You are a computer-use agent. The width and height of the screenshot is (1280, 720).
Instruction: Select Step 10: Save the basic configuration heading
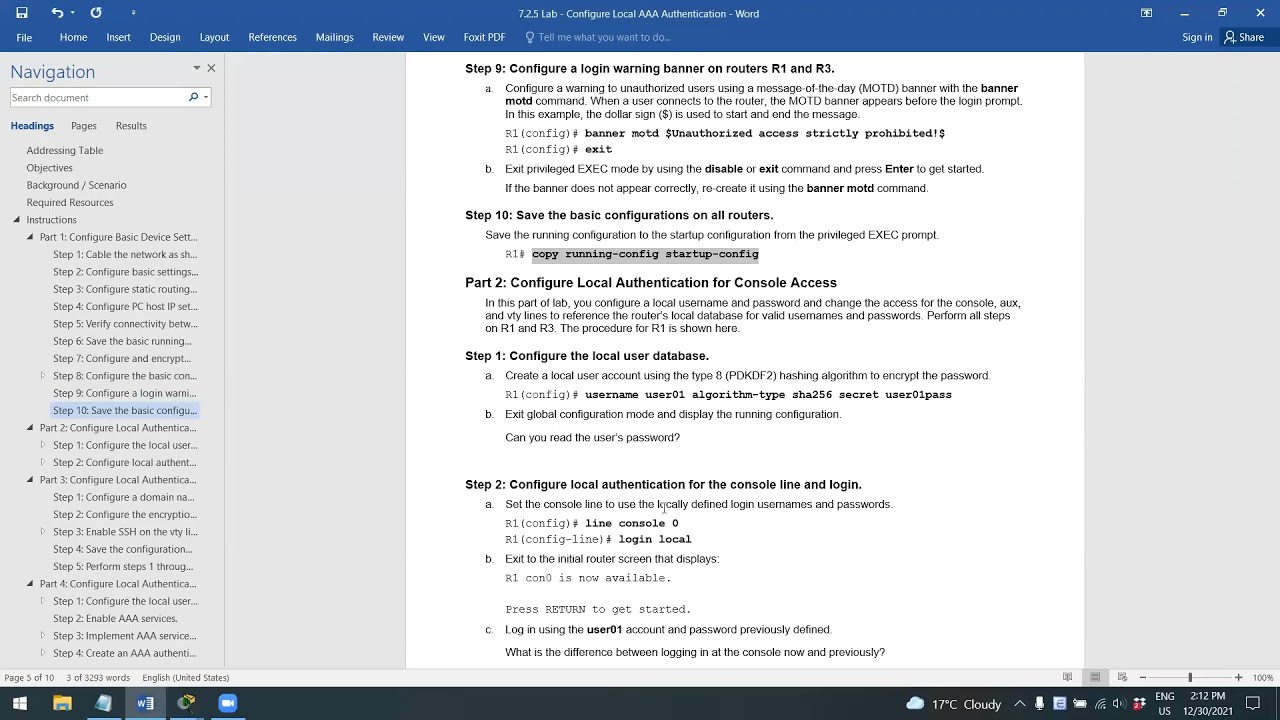point(125,410)
